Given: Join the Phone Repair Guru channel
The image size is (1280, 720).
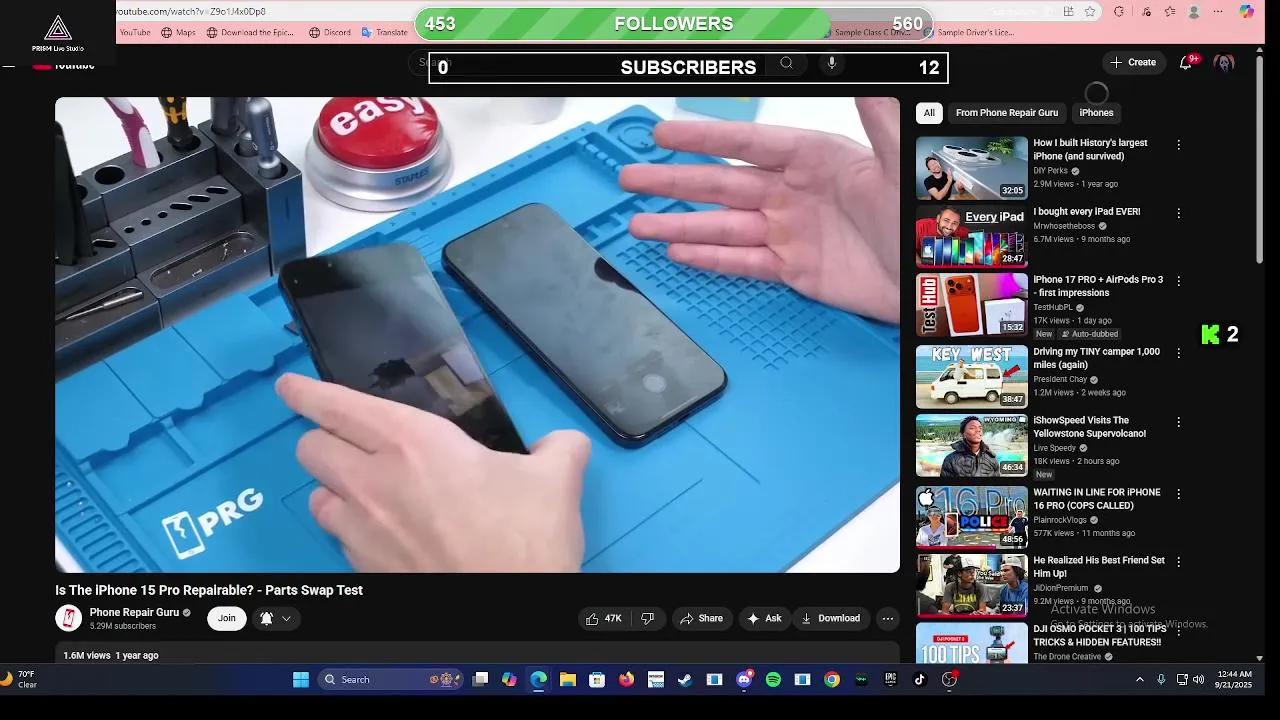Looking at the screenshot, I should coord(227,618).
